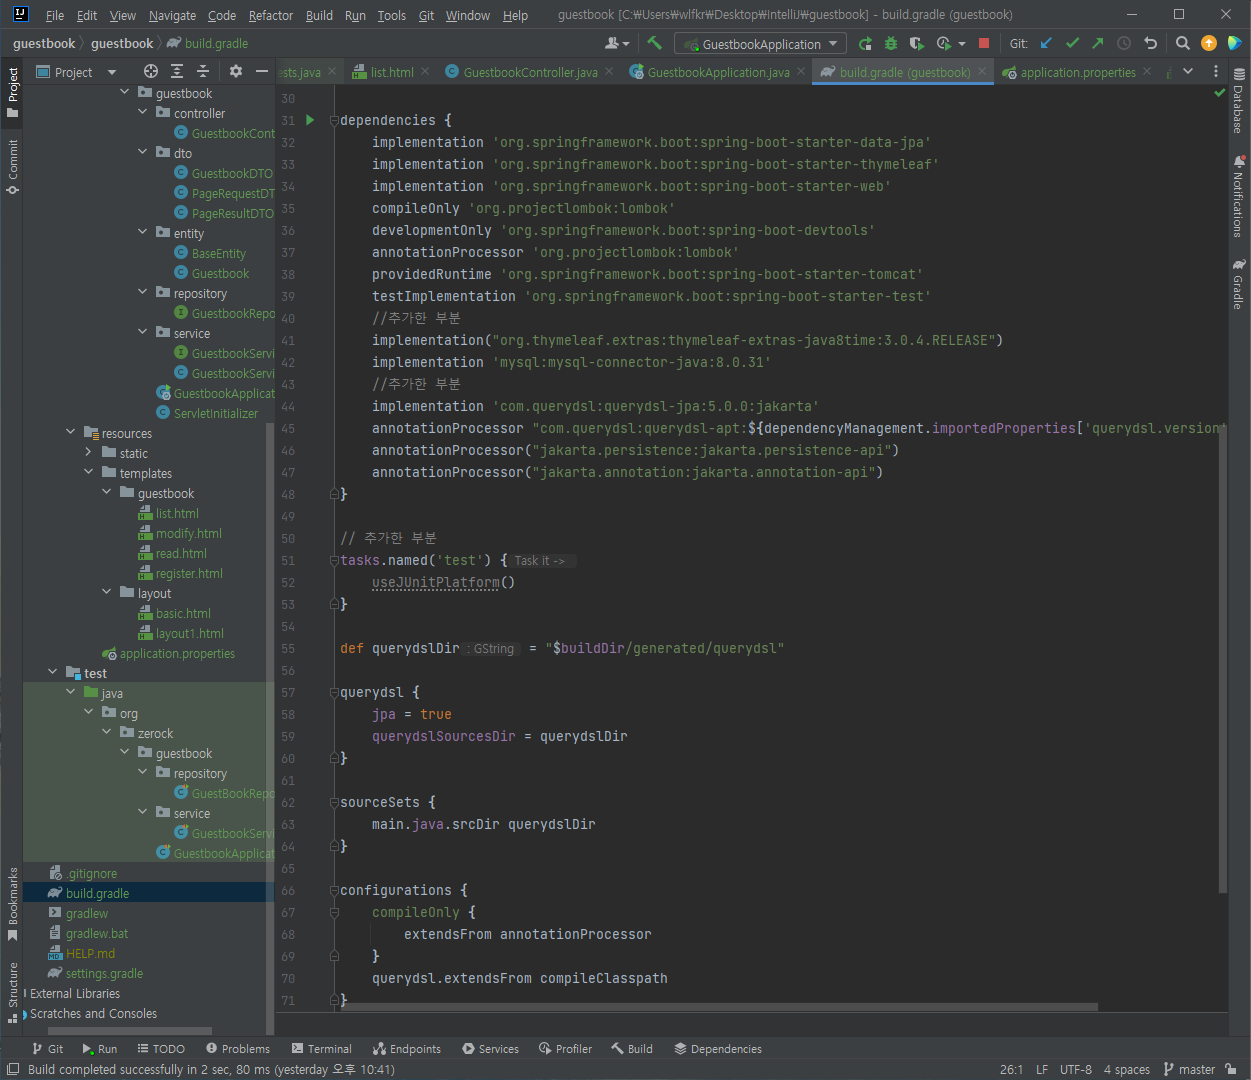Close the build.gradle (guestbook) tab
This screenshot has height=1080, width=1251.
pos(982,71)
